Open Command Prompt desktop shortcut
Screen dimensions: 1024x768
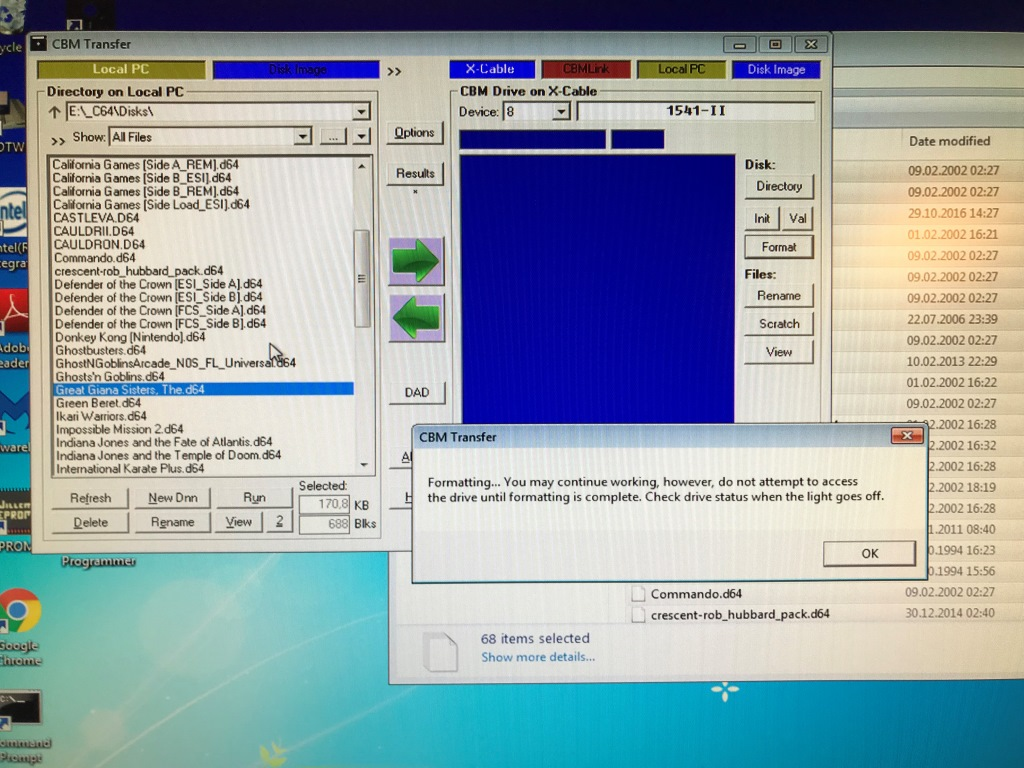click(x=20, y=710)
